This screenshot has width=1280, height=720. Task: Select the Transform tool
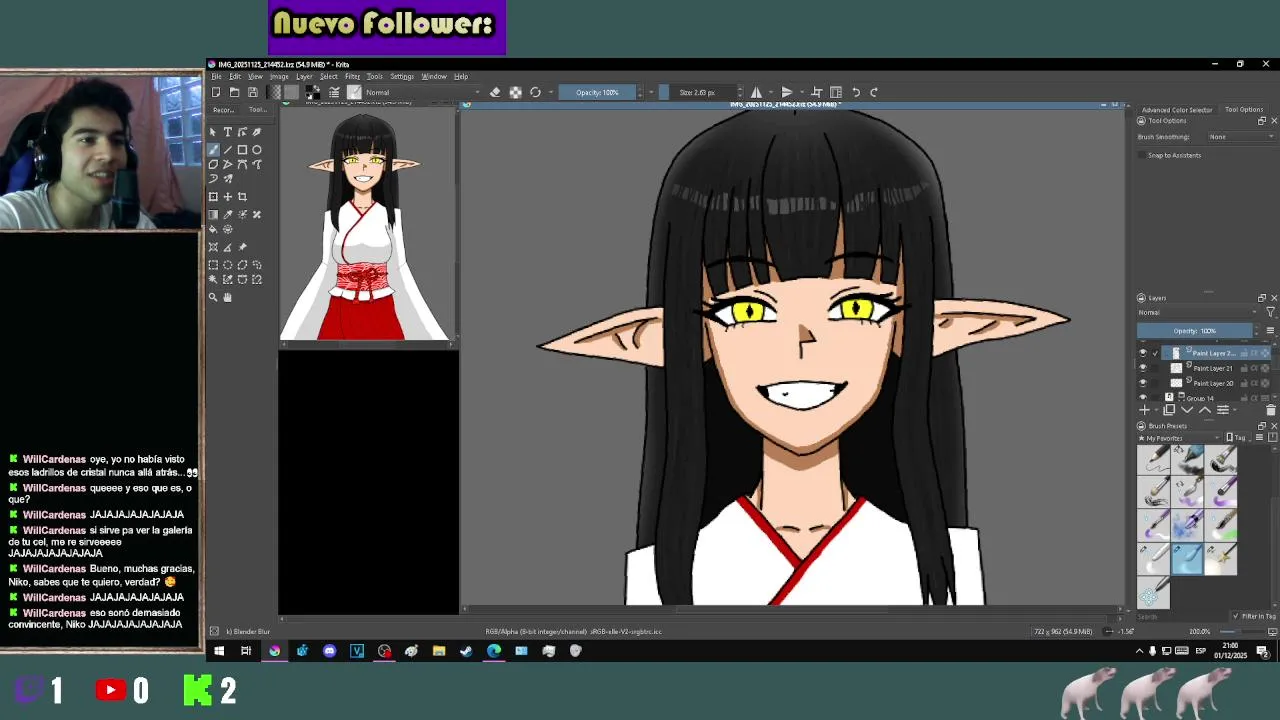tap(213, 197)
